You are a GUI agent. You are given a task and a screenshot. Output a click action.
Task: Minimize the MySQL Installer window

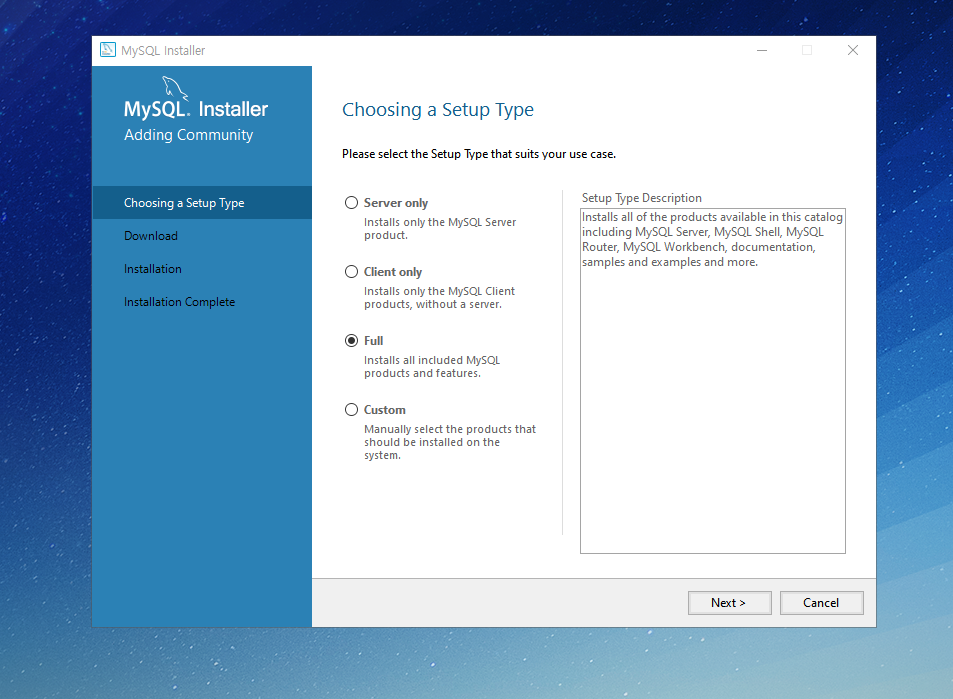point(762,50)
